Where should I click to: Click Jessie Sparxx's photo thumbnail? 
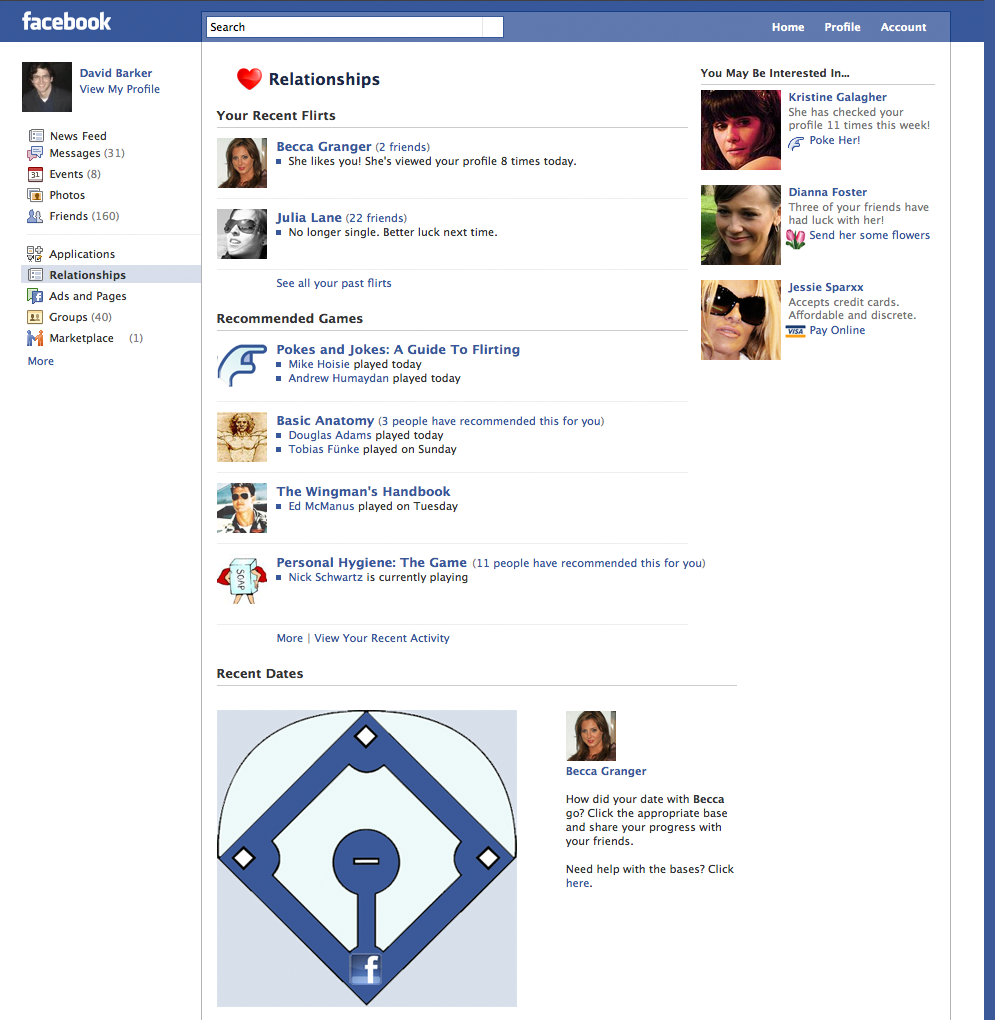tap(741, 320)
